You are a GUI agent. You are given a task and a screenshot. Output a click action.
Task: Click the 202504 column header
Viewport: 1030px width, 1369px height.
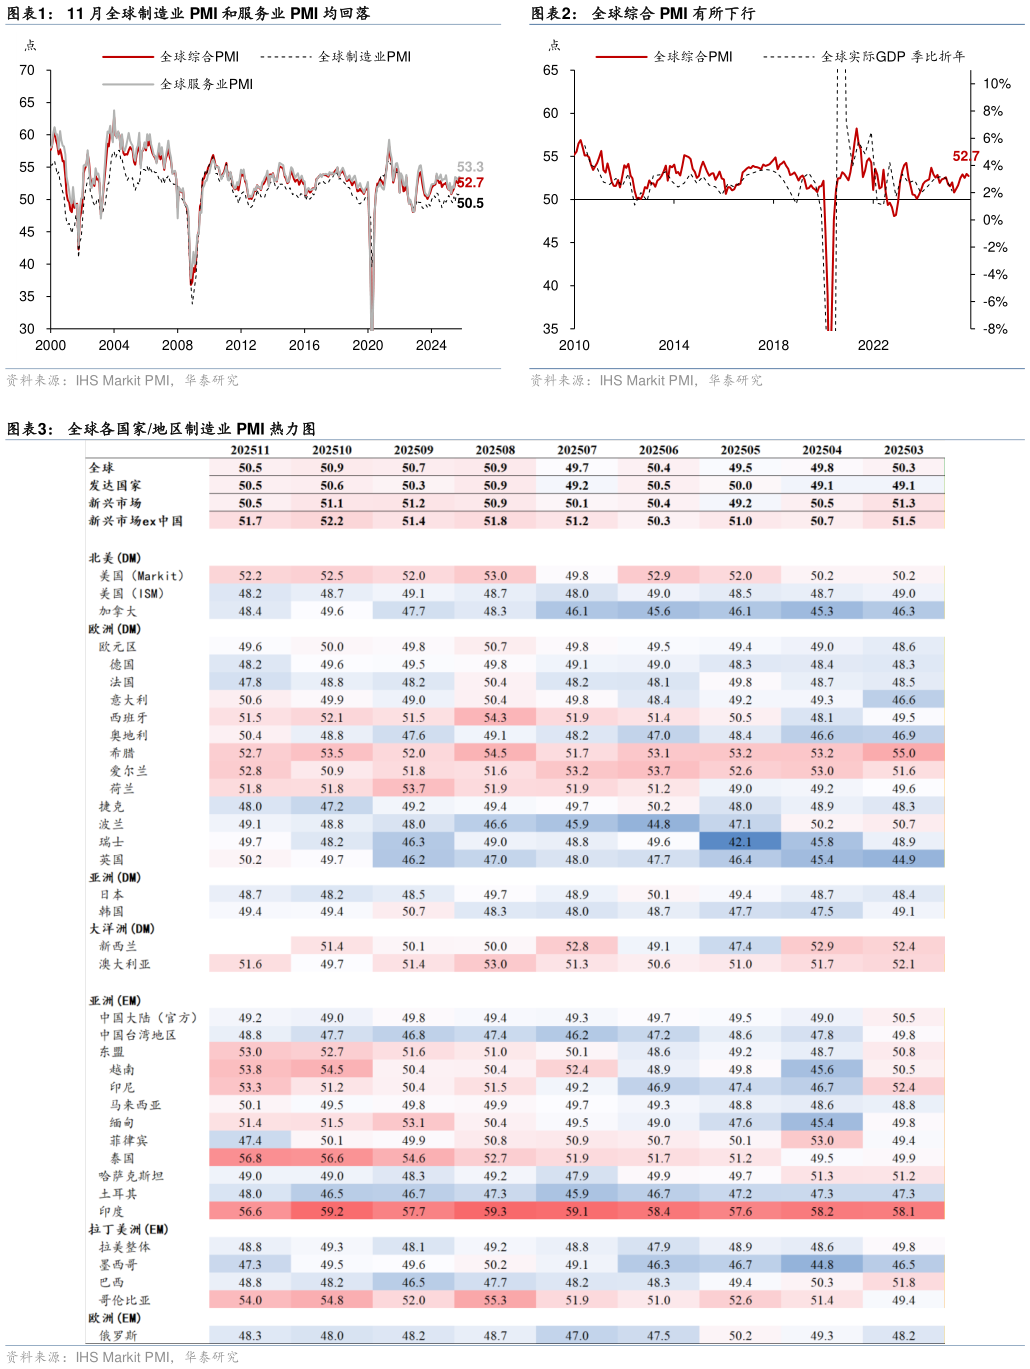822,450
